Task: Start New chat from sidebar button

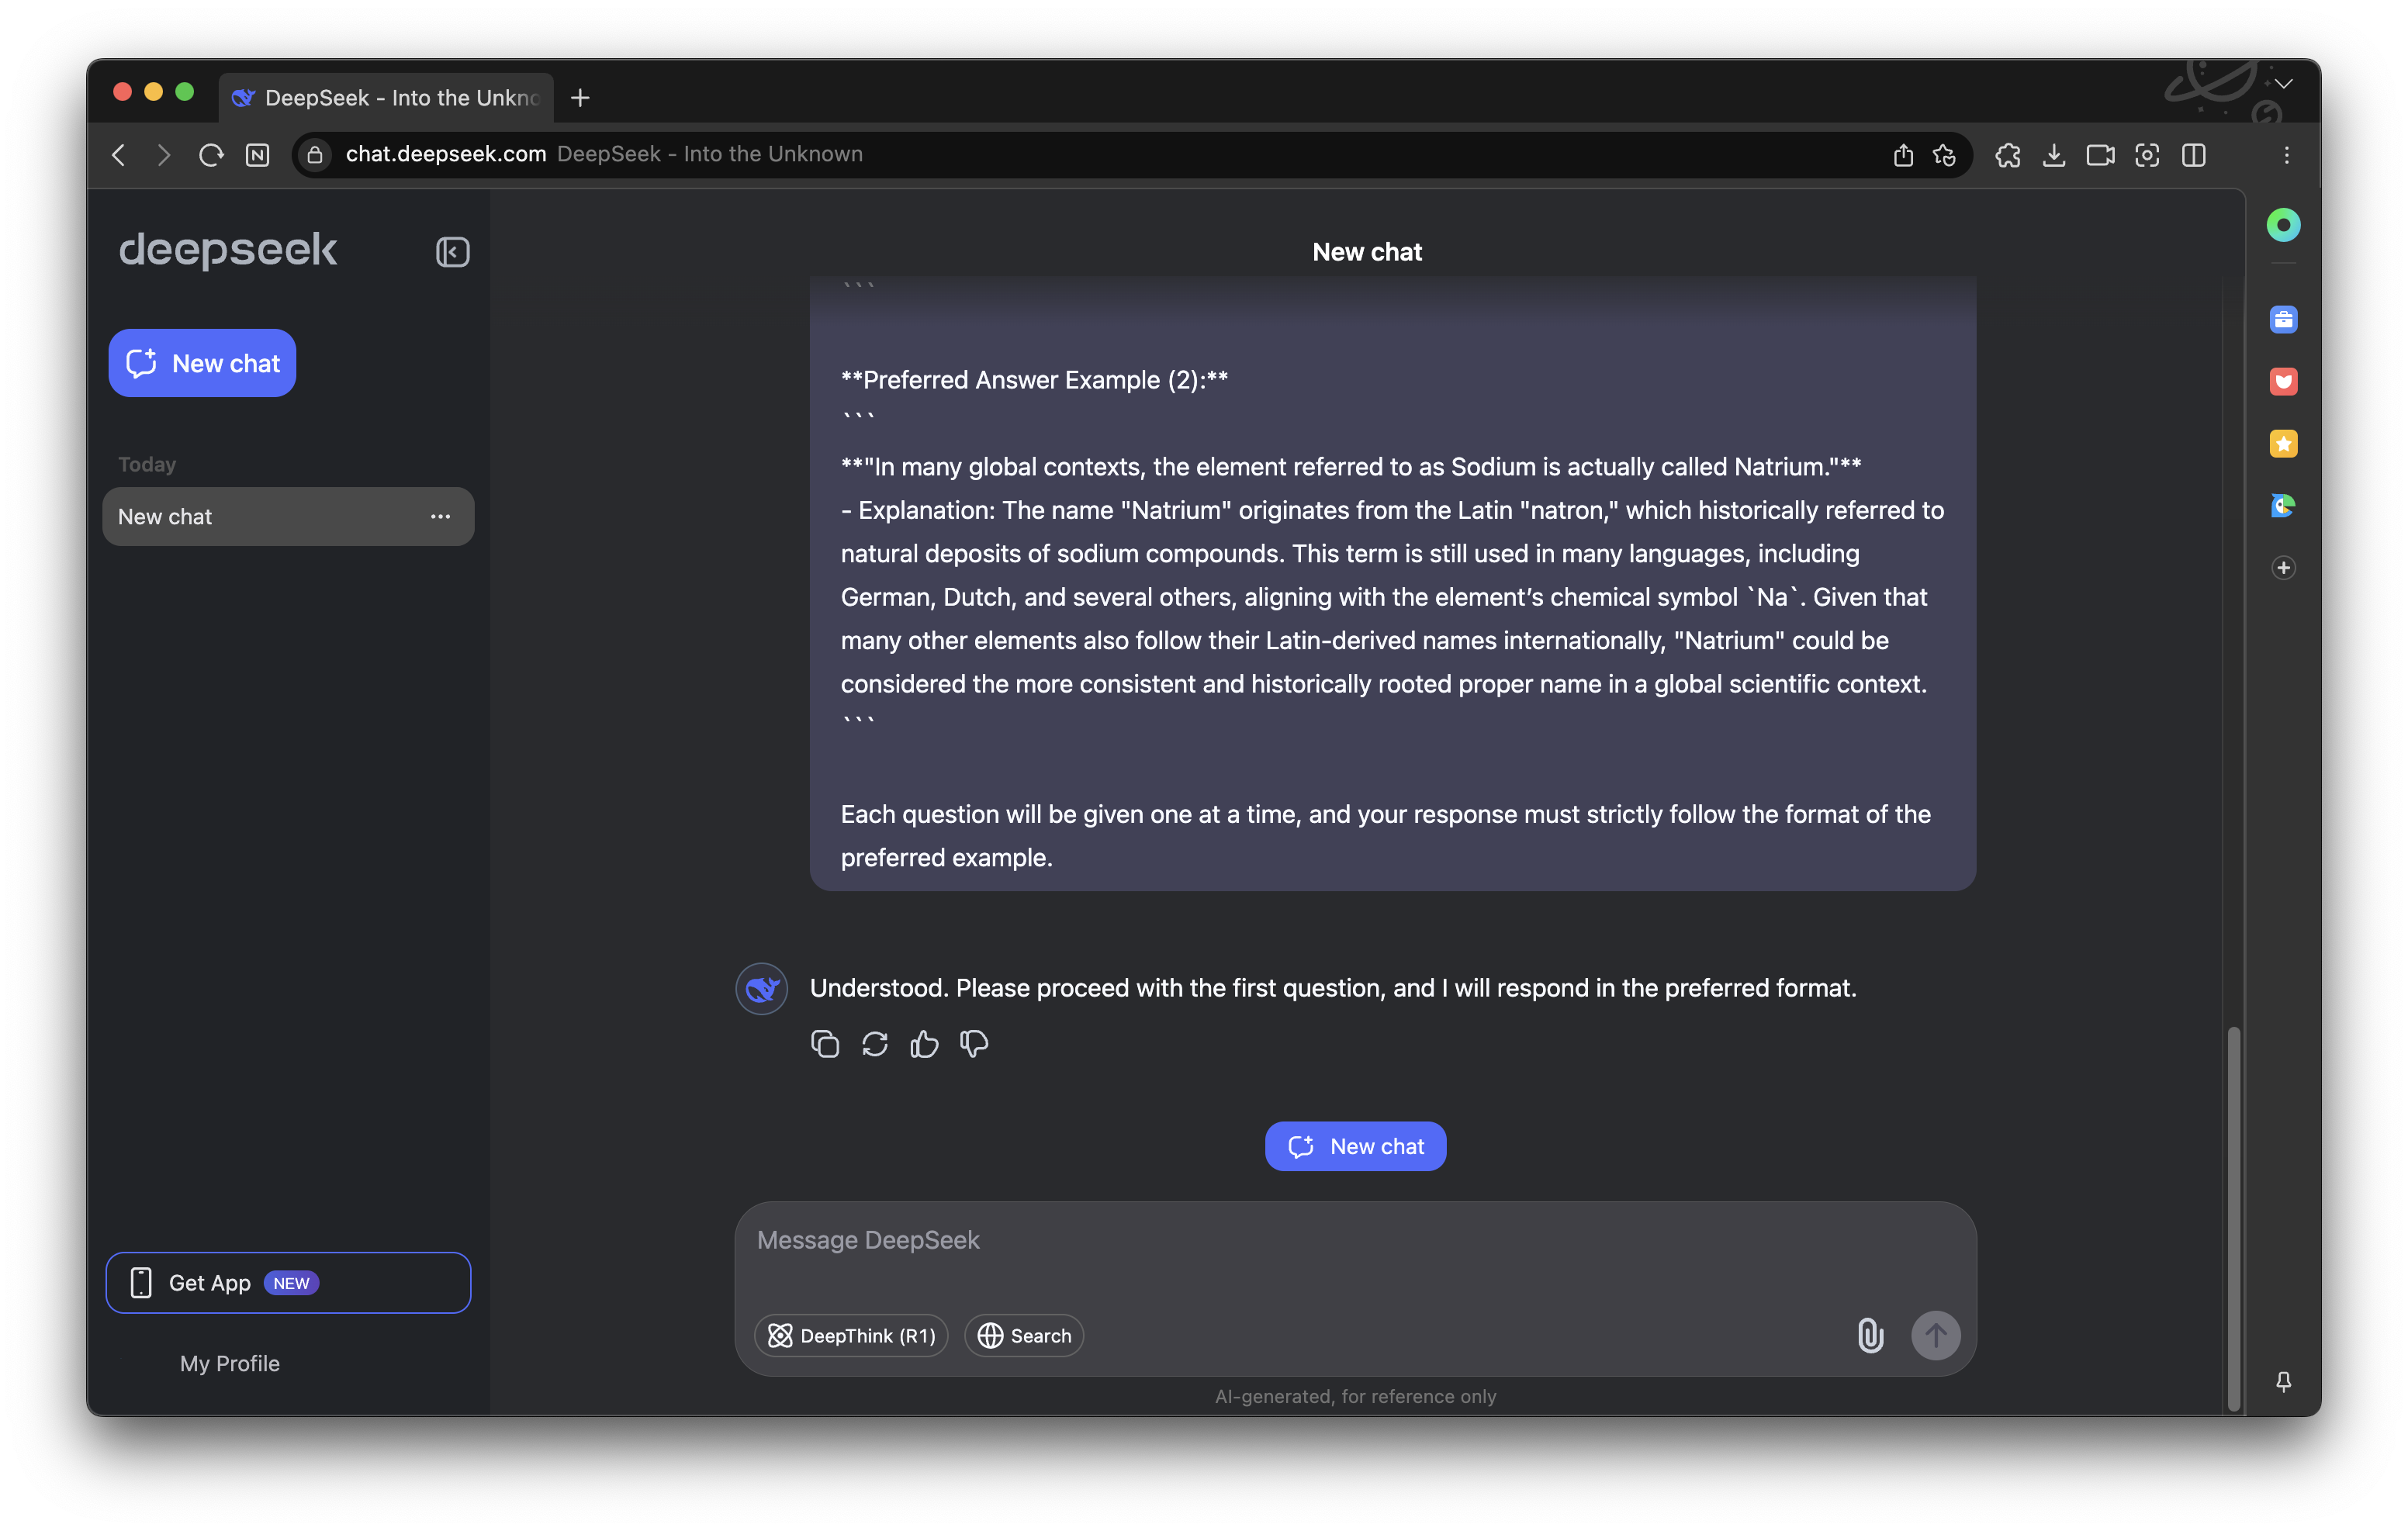Action: (202, 363)
